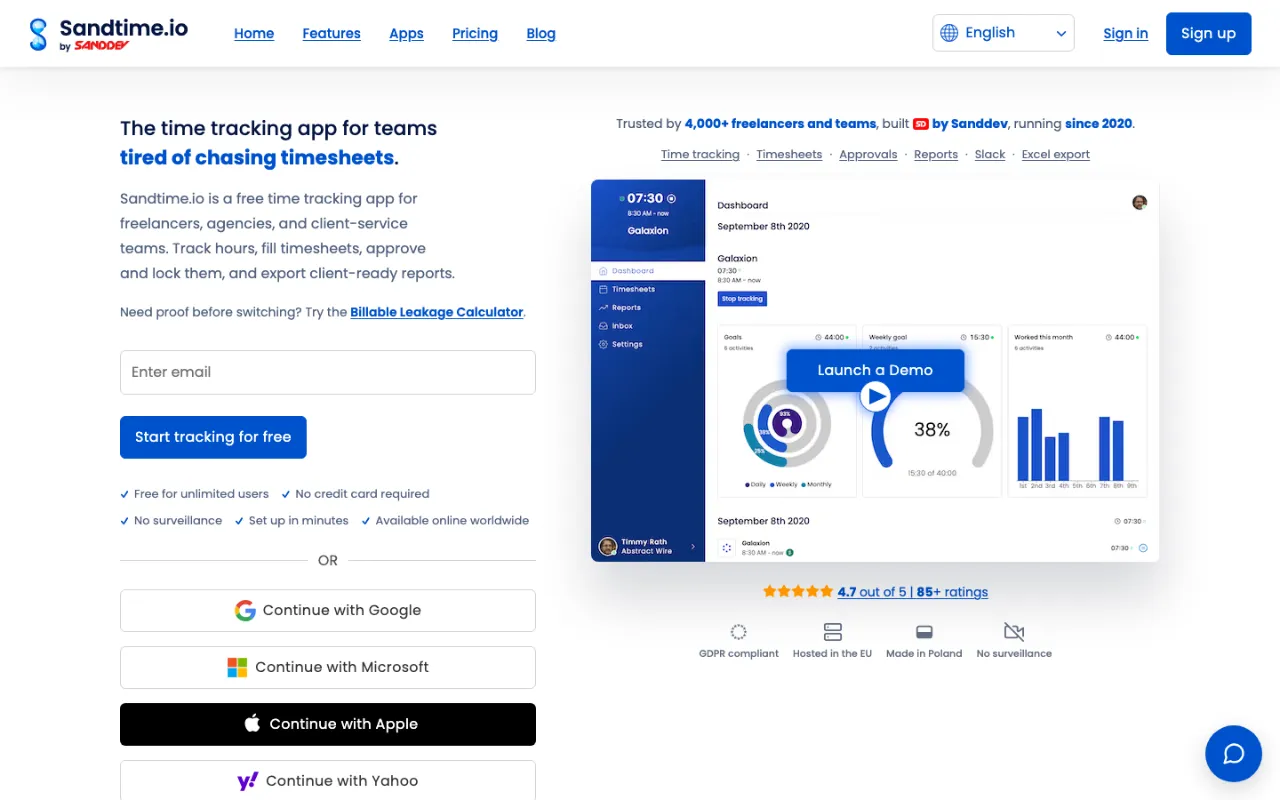1280x800 pixels.
Task: Click the Made in Poland icon
Action: (924, 632)
